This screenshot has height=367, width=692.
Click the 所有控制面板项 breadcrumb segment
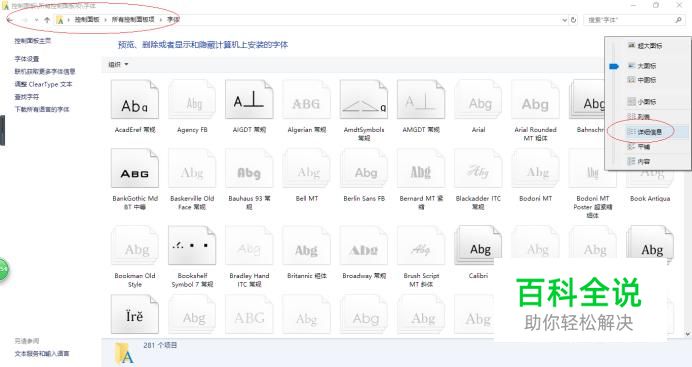coord(133,20)
